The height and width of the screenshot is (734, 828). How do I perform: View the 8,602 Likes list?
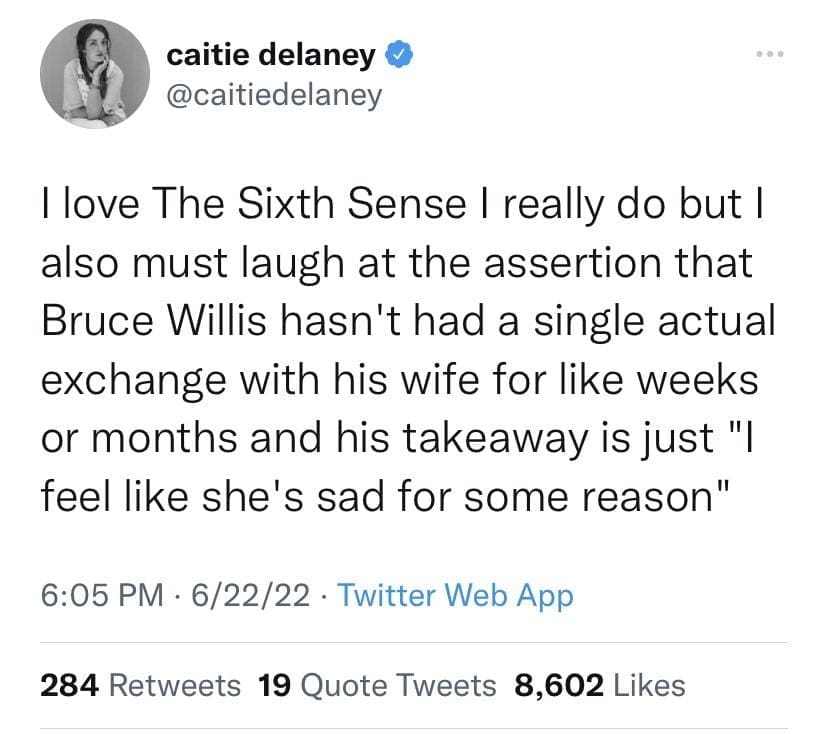tap(599, 685)
